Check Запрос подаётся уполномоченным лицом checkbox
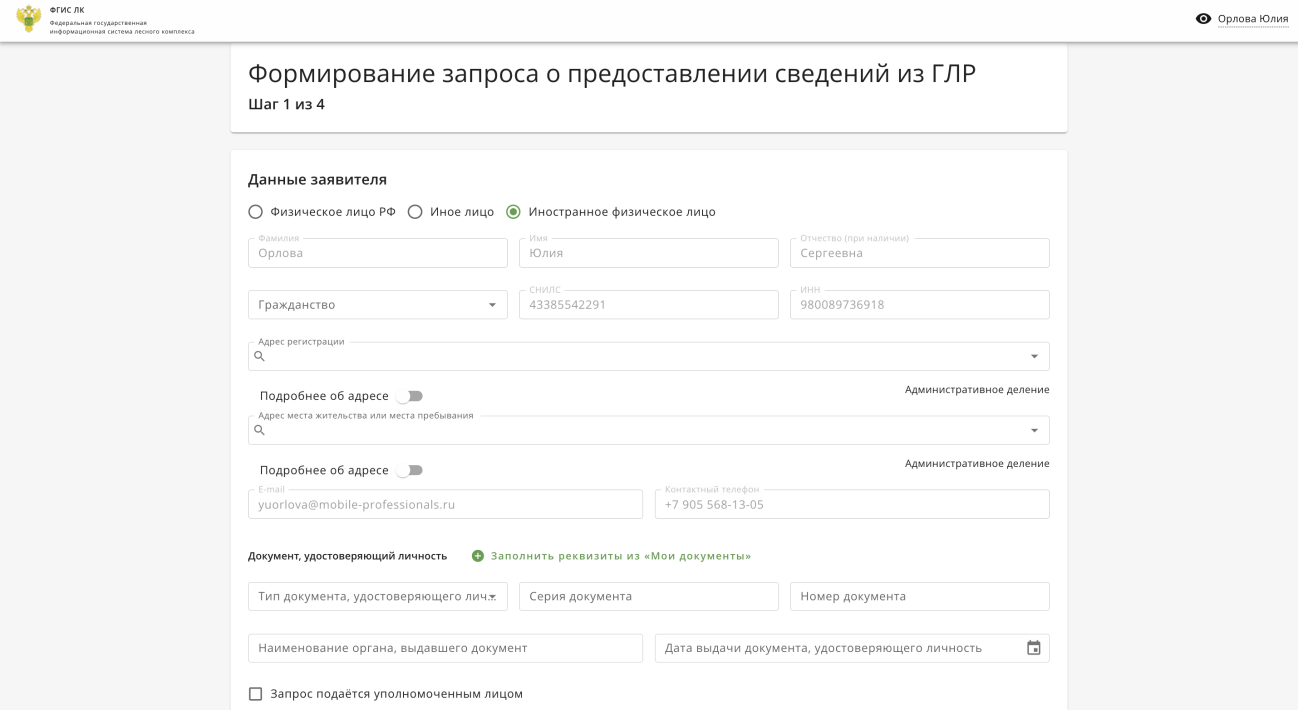 pyautogui.click(x=256, y=694)
